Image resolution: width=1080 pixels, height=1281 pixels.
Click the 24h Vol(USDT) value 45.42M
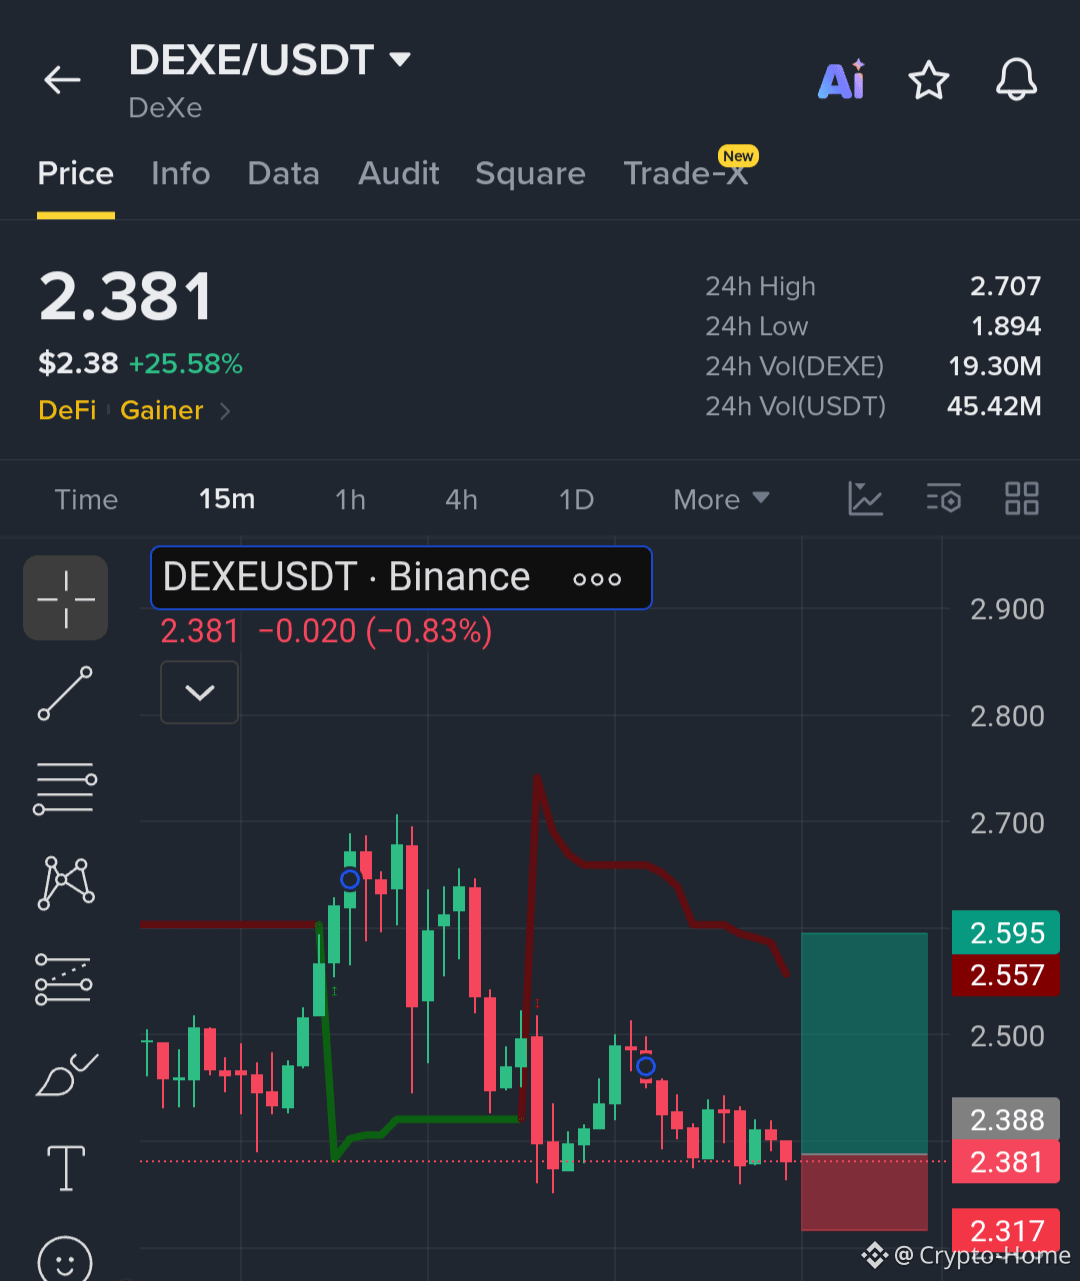click(x=994, y=406)
